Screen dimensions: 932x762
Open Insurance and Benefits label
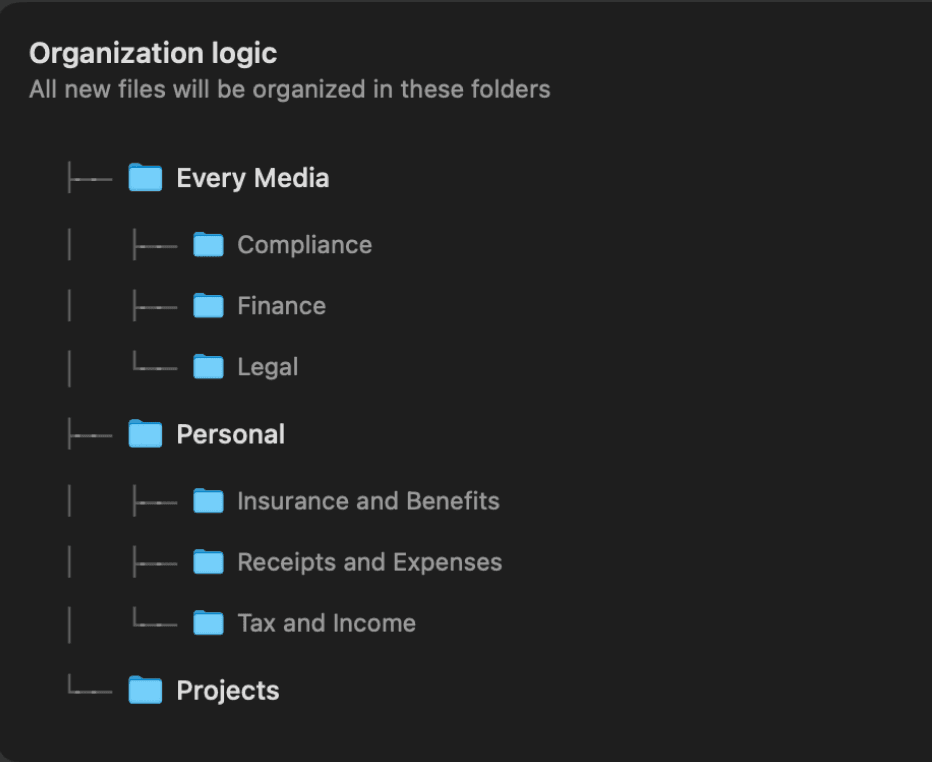point(368,501)
